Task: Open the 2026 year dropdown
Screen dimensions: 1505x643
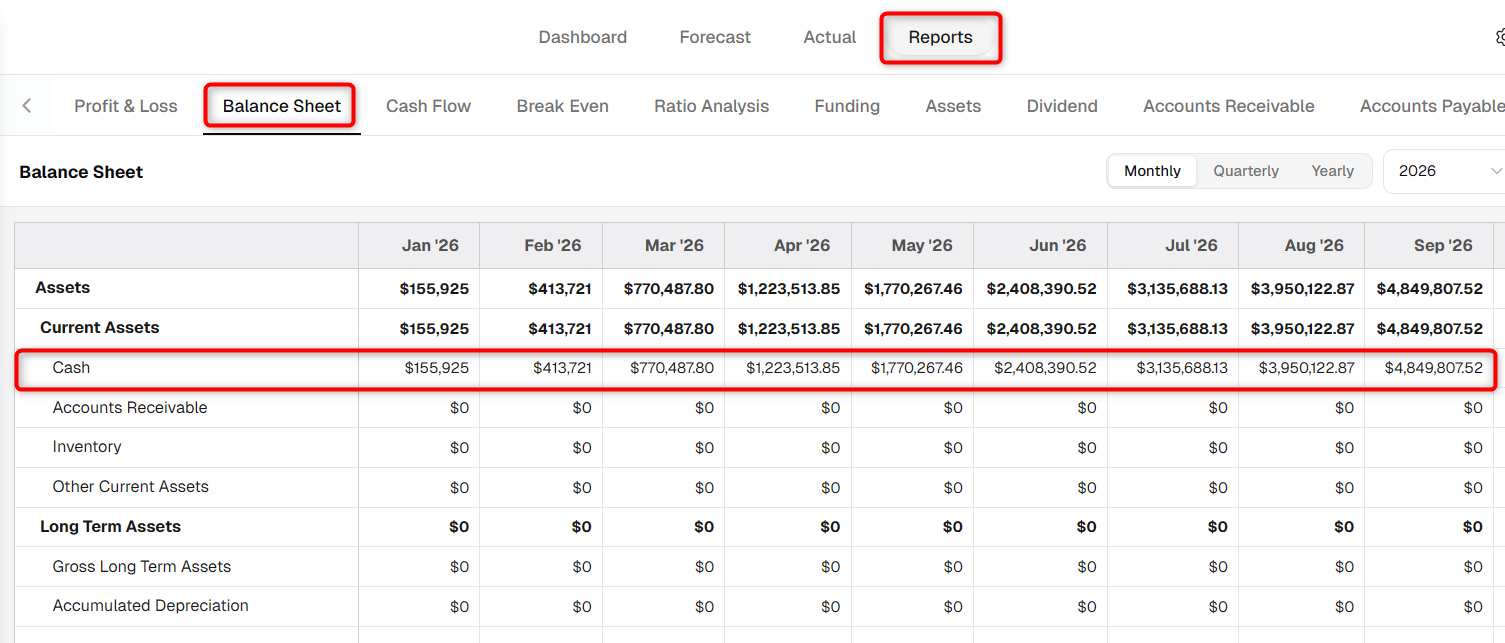Action: 1444,171
